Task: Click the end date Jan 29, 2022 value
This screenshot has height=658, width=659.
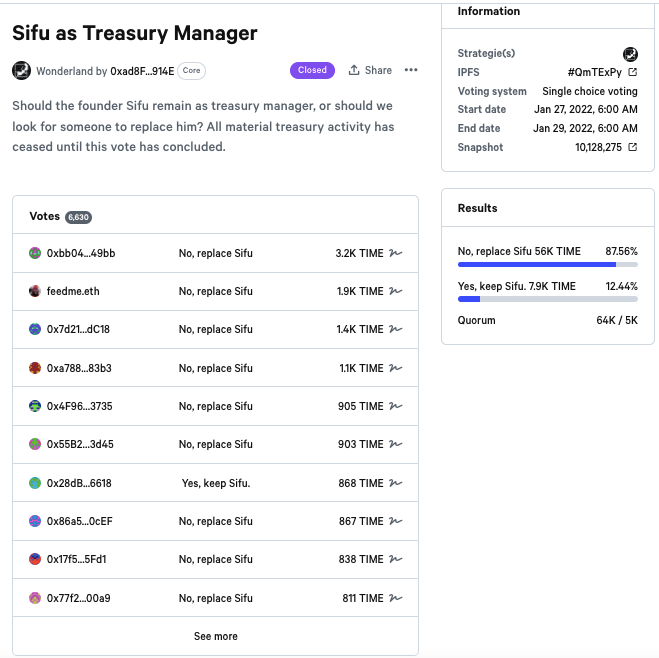Action: pos(585,128)
